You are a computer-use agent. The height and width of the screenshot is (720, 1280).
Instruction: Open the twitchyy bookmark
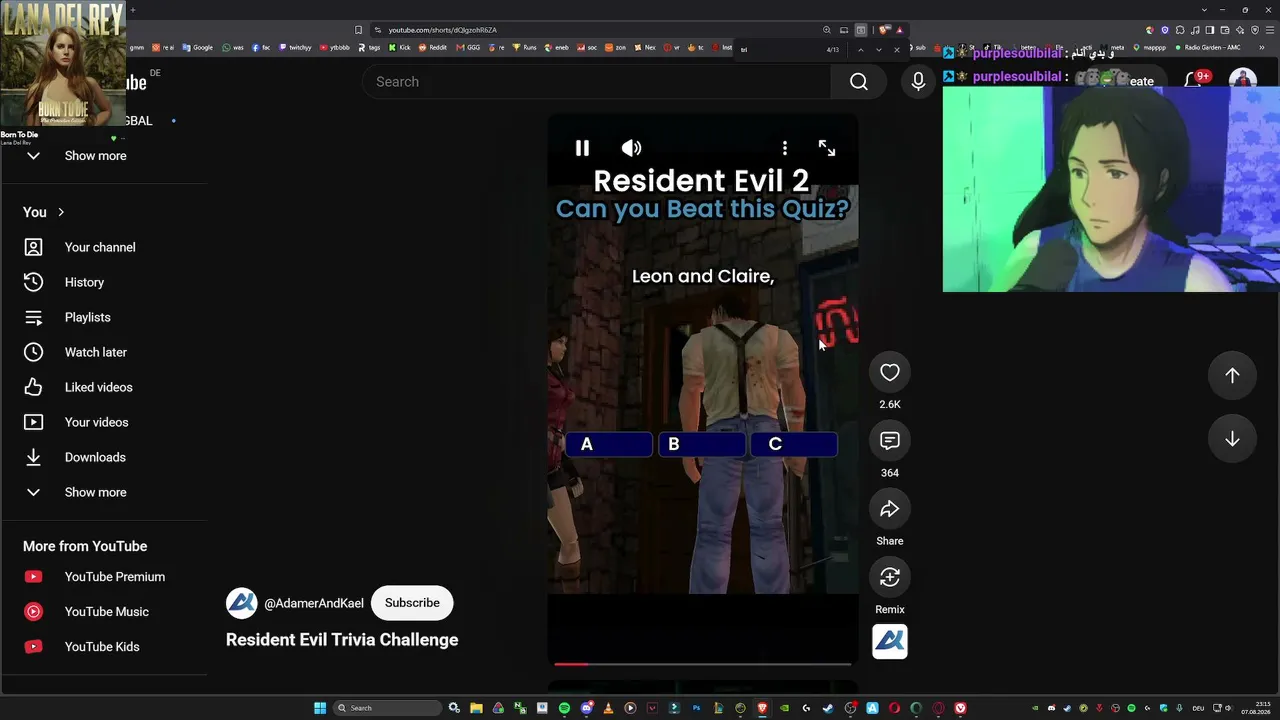(x=296, y=48)
